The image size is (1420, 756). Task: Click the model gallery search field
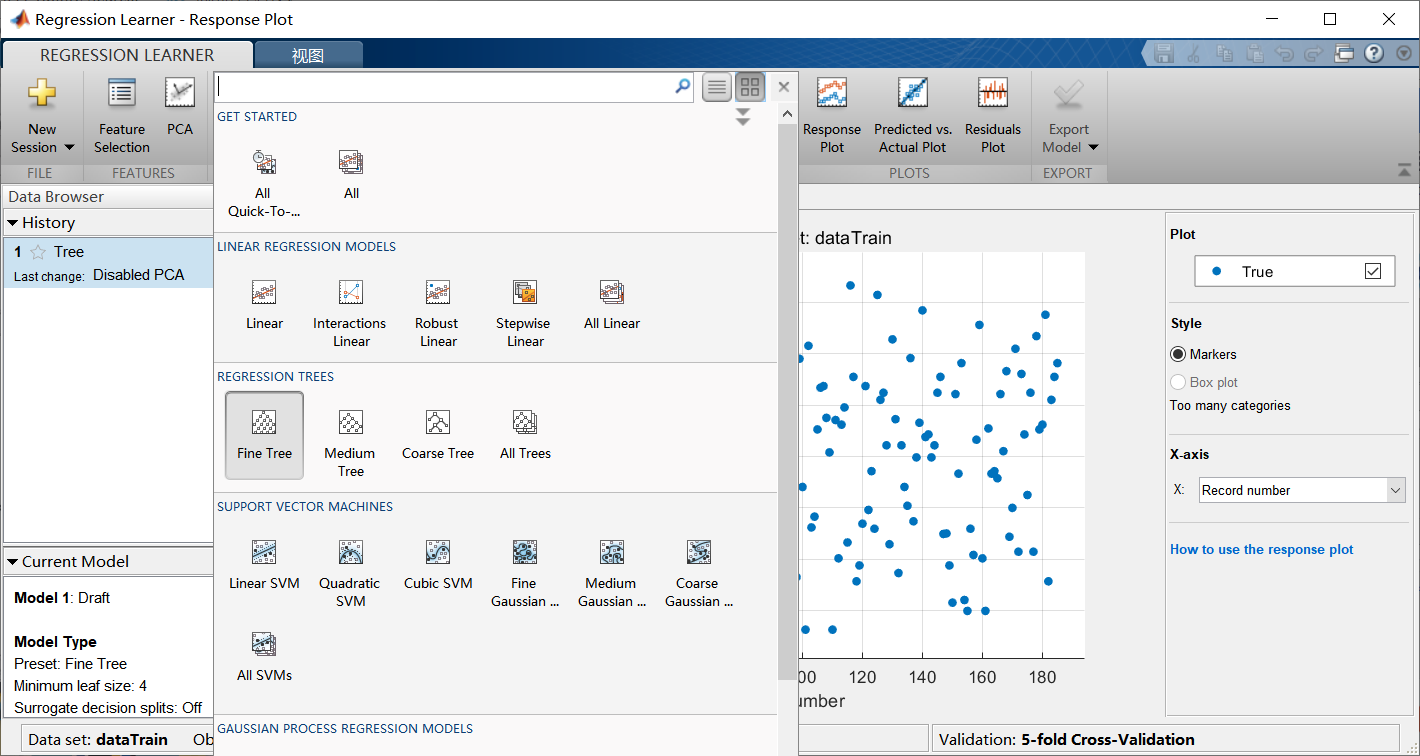(x=445, y=87)
